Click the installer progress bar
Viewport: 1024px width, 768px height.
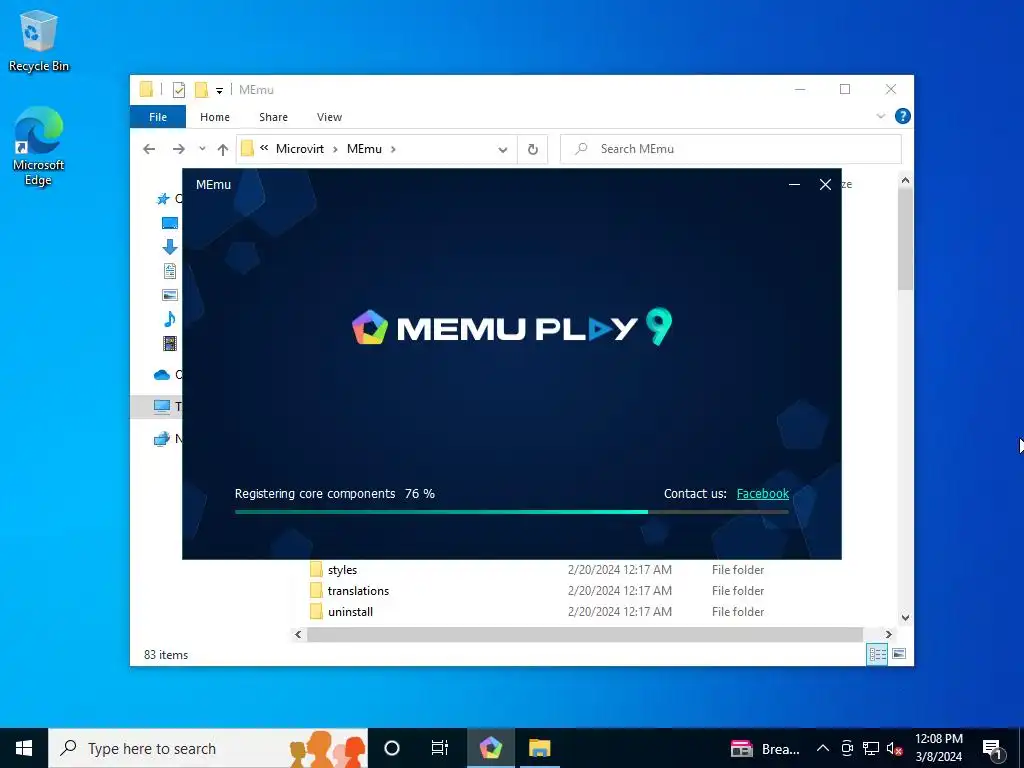(511, 512)
